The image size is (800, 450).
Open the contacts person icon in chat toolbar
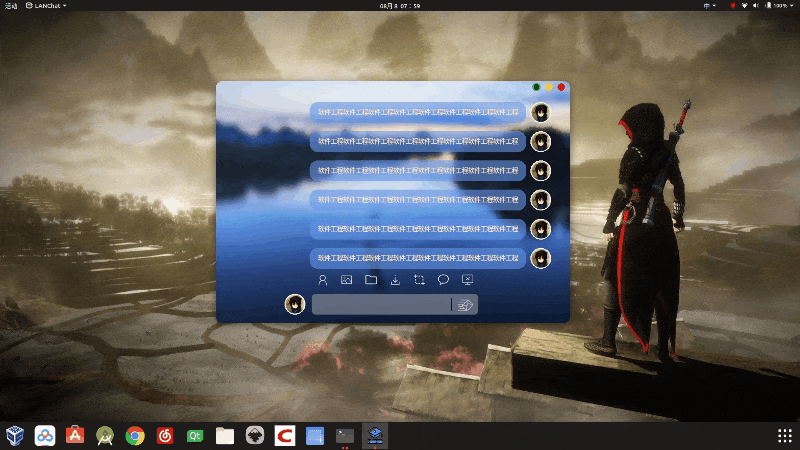point(322,280)
